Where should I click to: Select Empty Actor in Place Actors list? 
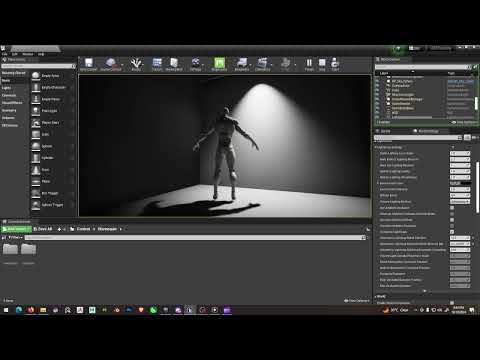tap(53, 76)
